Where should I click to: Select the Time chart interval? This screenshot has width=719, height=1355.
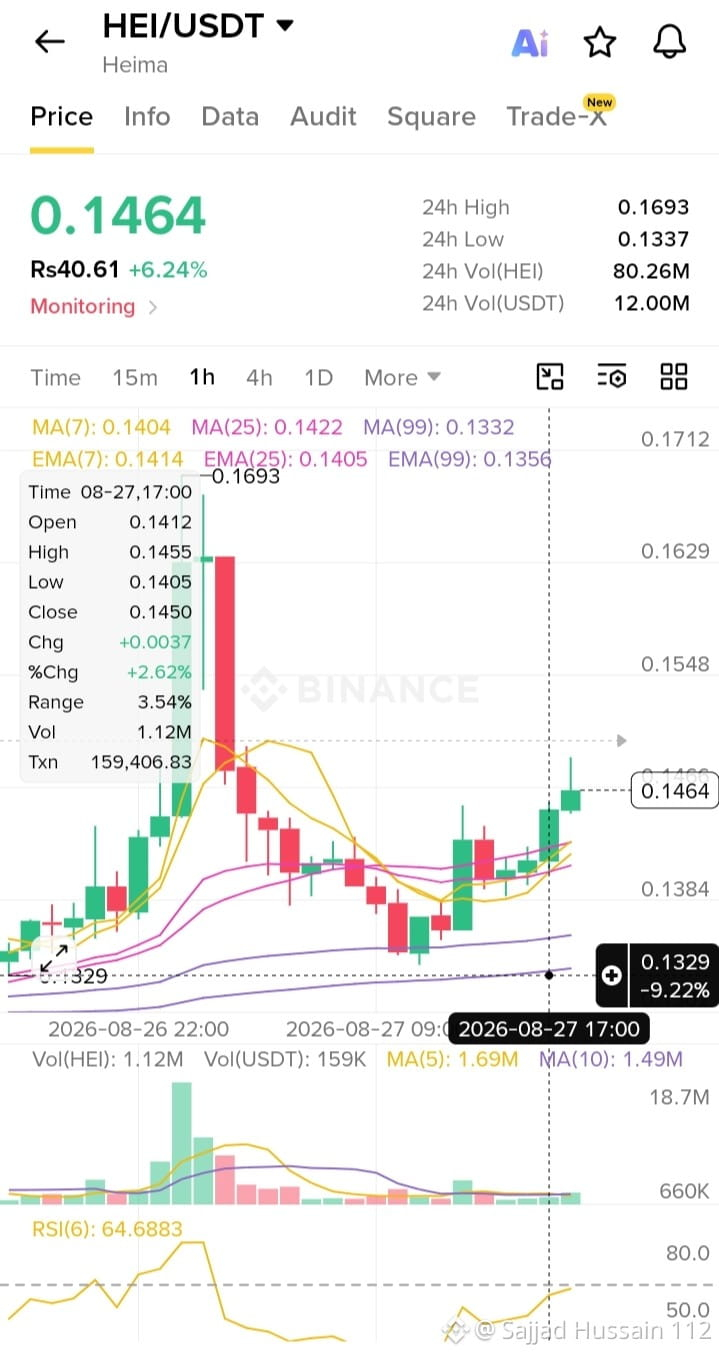[55, 377]
